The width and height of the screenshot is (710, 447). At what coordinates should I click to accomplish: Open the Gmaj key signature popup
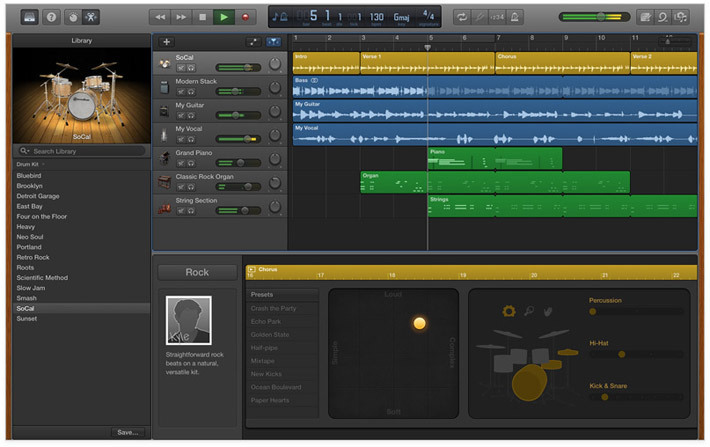[403, 17]
